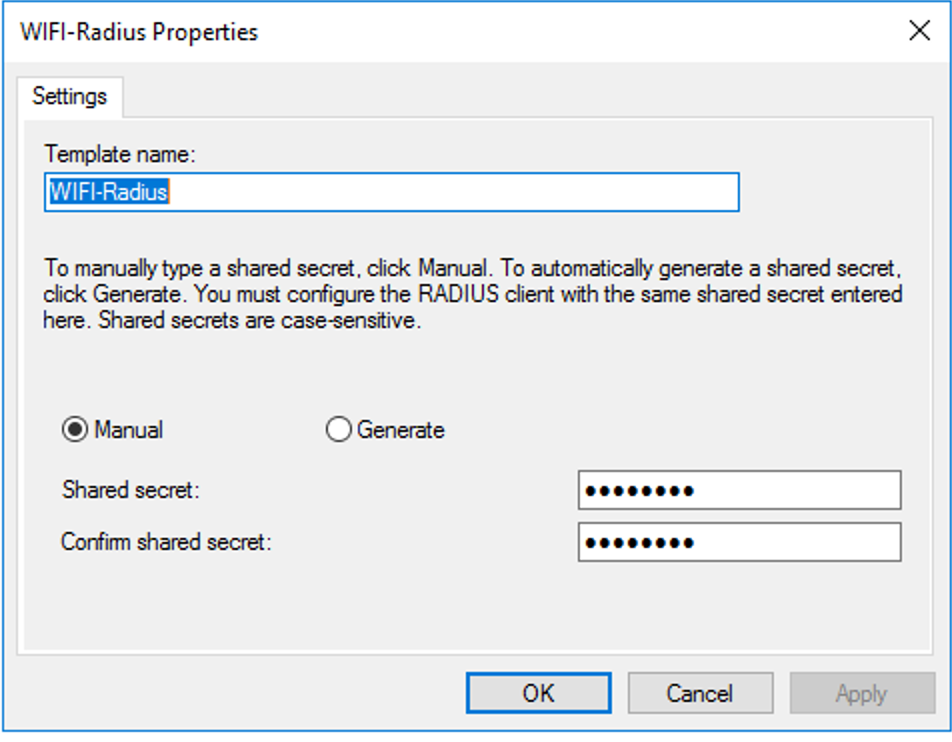Viewport: 952px width, 742px height.
Task: Click the "Manual" option label text
Action: tap(128, 430)
